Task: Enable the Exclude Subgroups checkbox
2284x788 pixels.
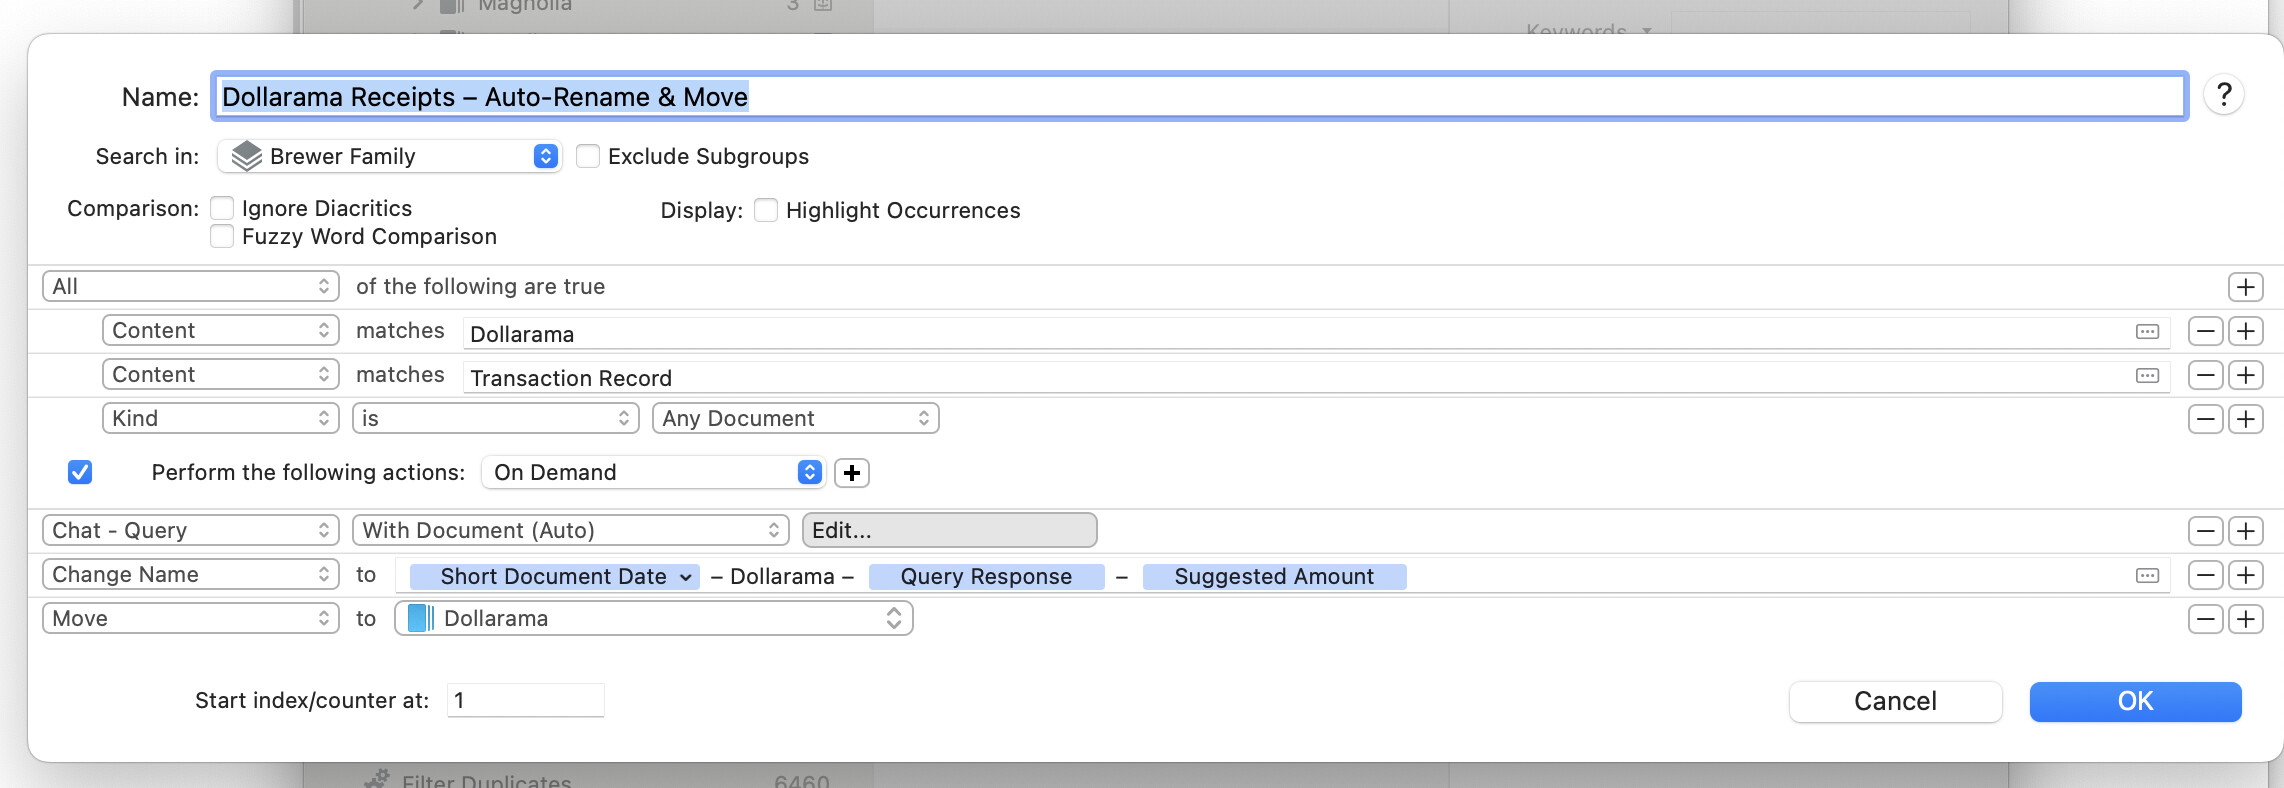Action: tap(588, 156)
